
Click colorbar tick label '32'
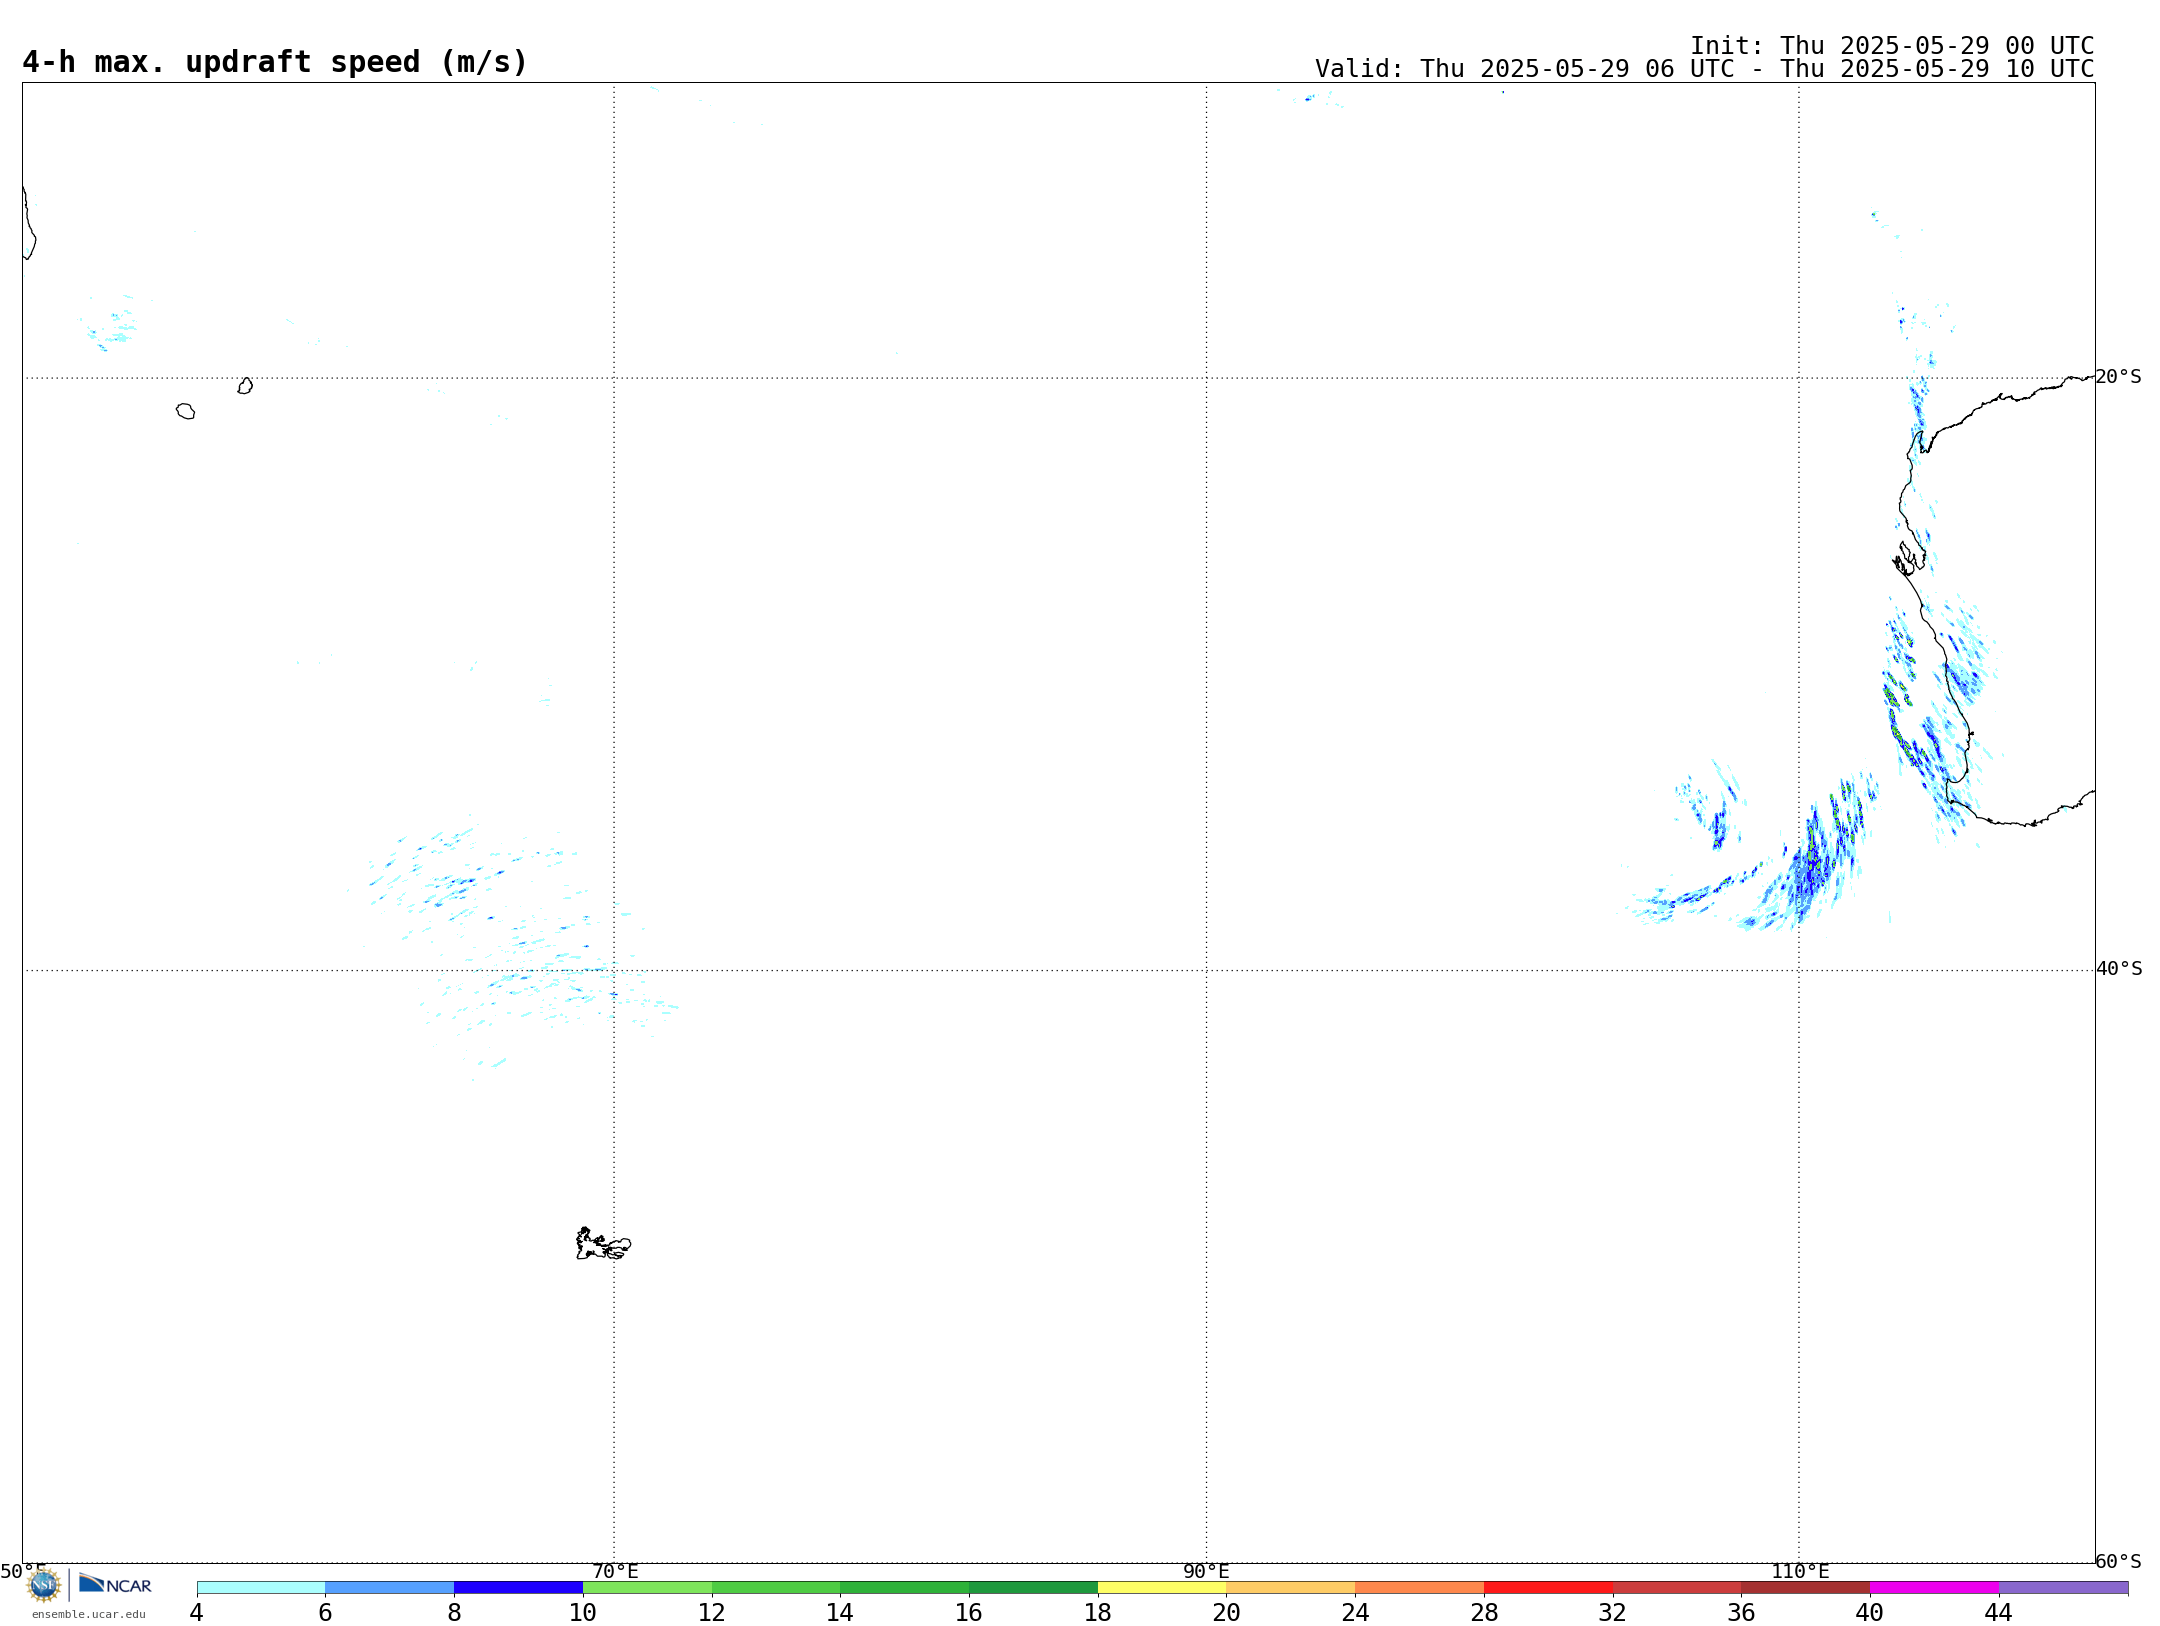coord(1613,1612)
